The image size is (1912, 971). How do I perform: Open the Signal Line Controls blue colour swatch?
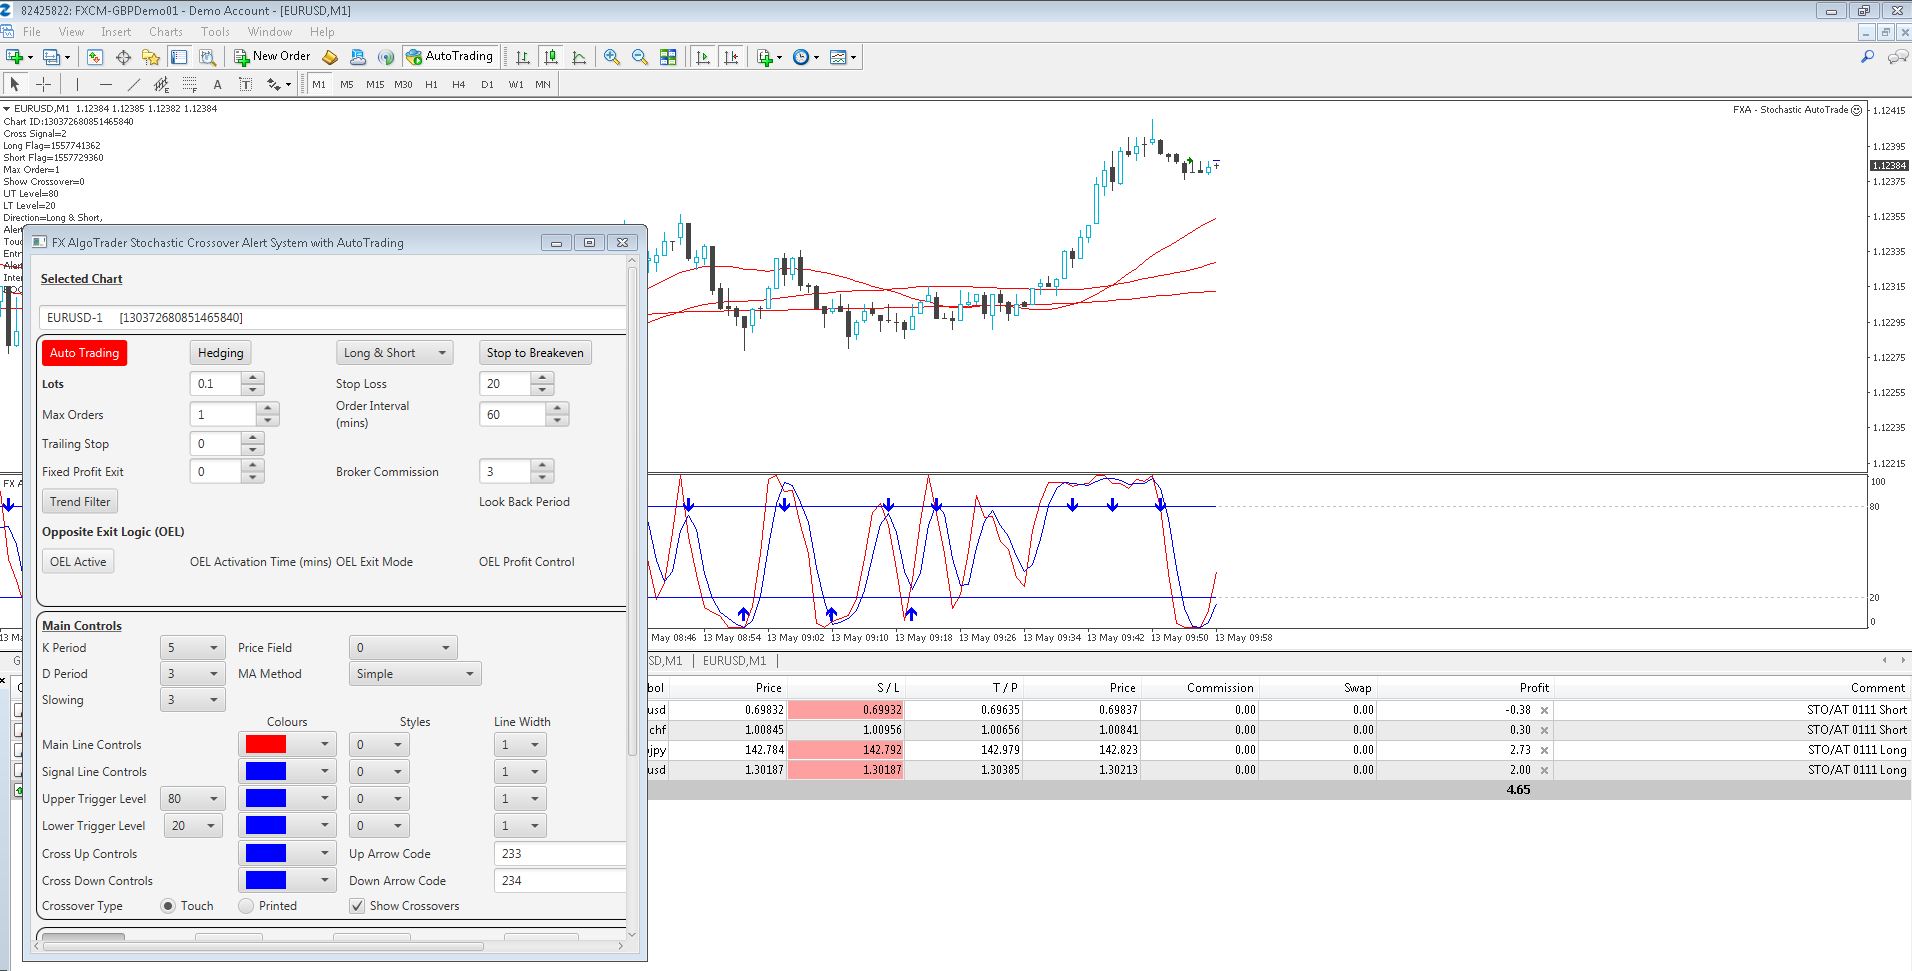(x=287, y=771)
